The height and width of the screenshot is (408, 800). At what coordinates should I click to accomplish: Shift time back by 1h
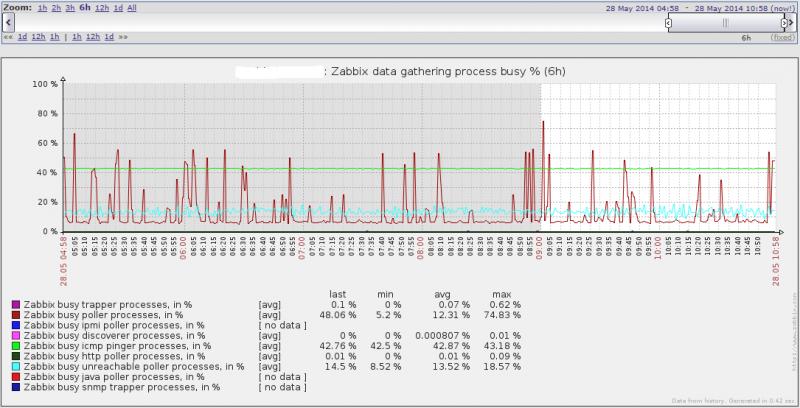pyautogui.click(x=55, y=37)
